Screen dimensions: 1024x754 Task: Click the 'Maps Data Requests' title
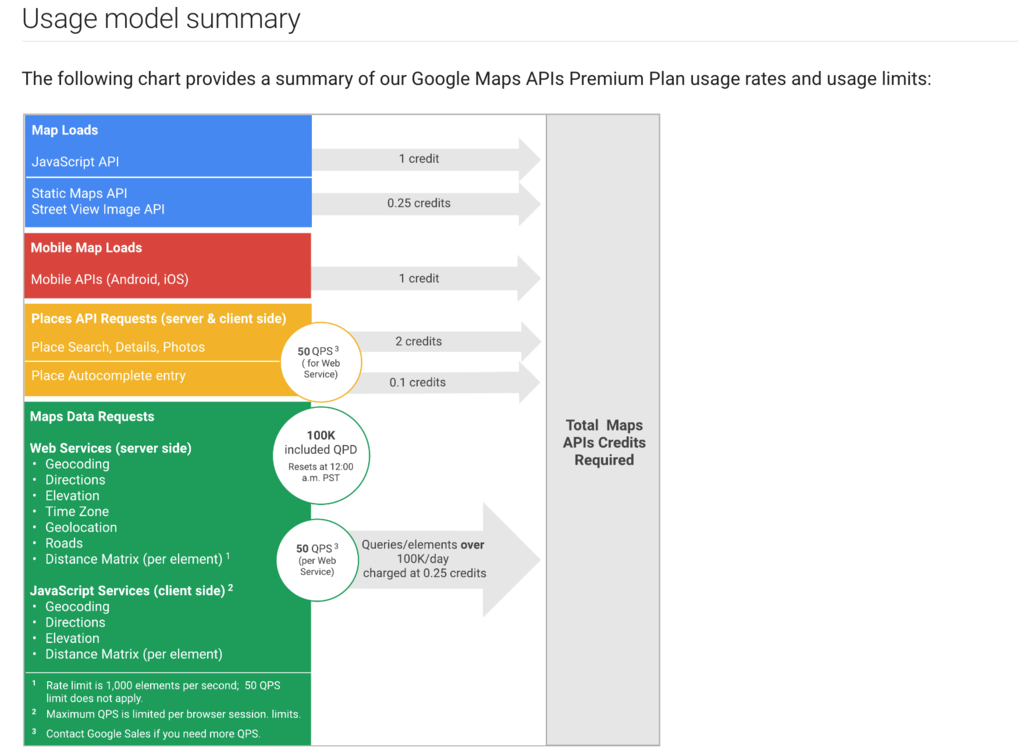(92, 416)
